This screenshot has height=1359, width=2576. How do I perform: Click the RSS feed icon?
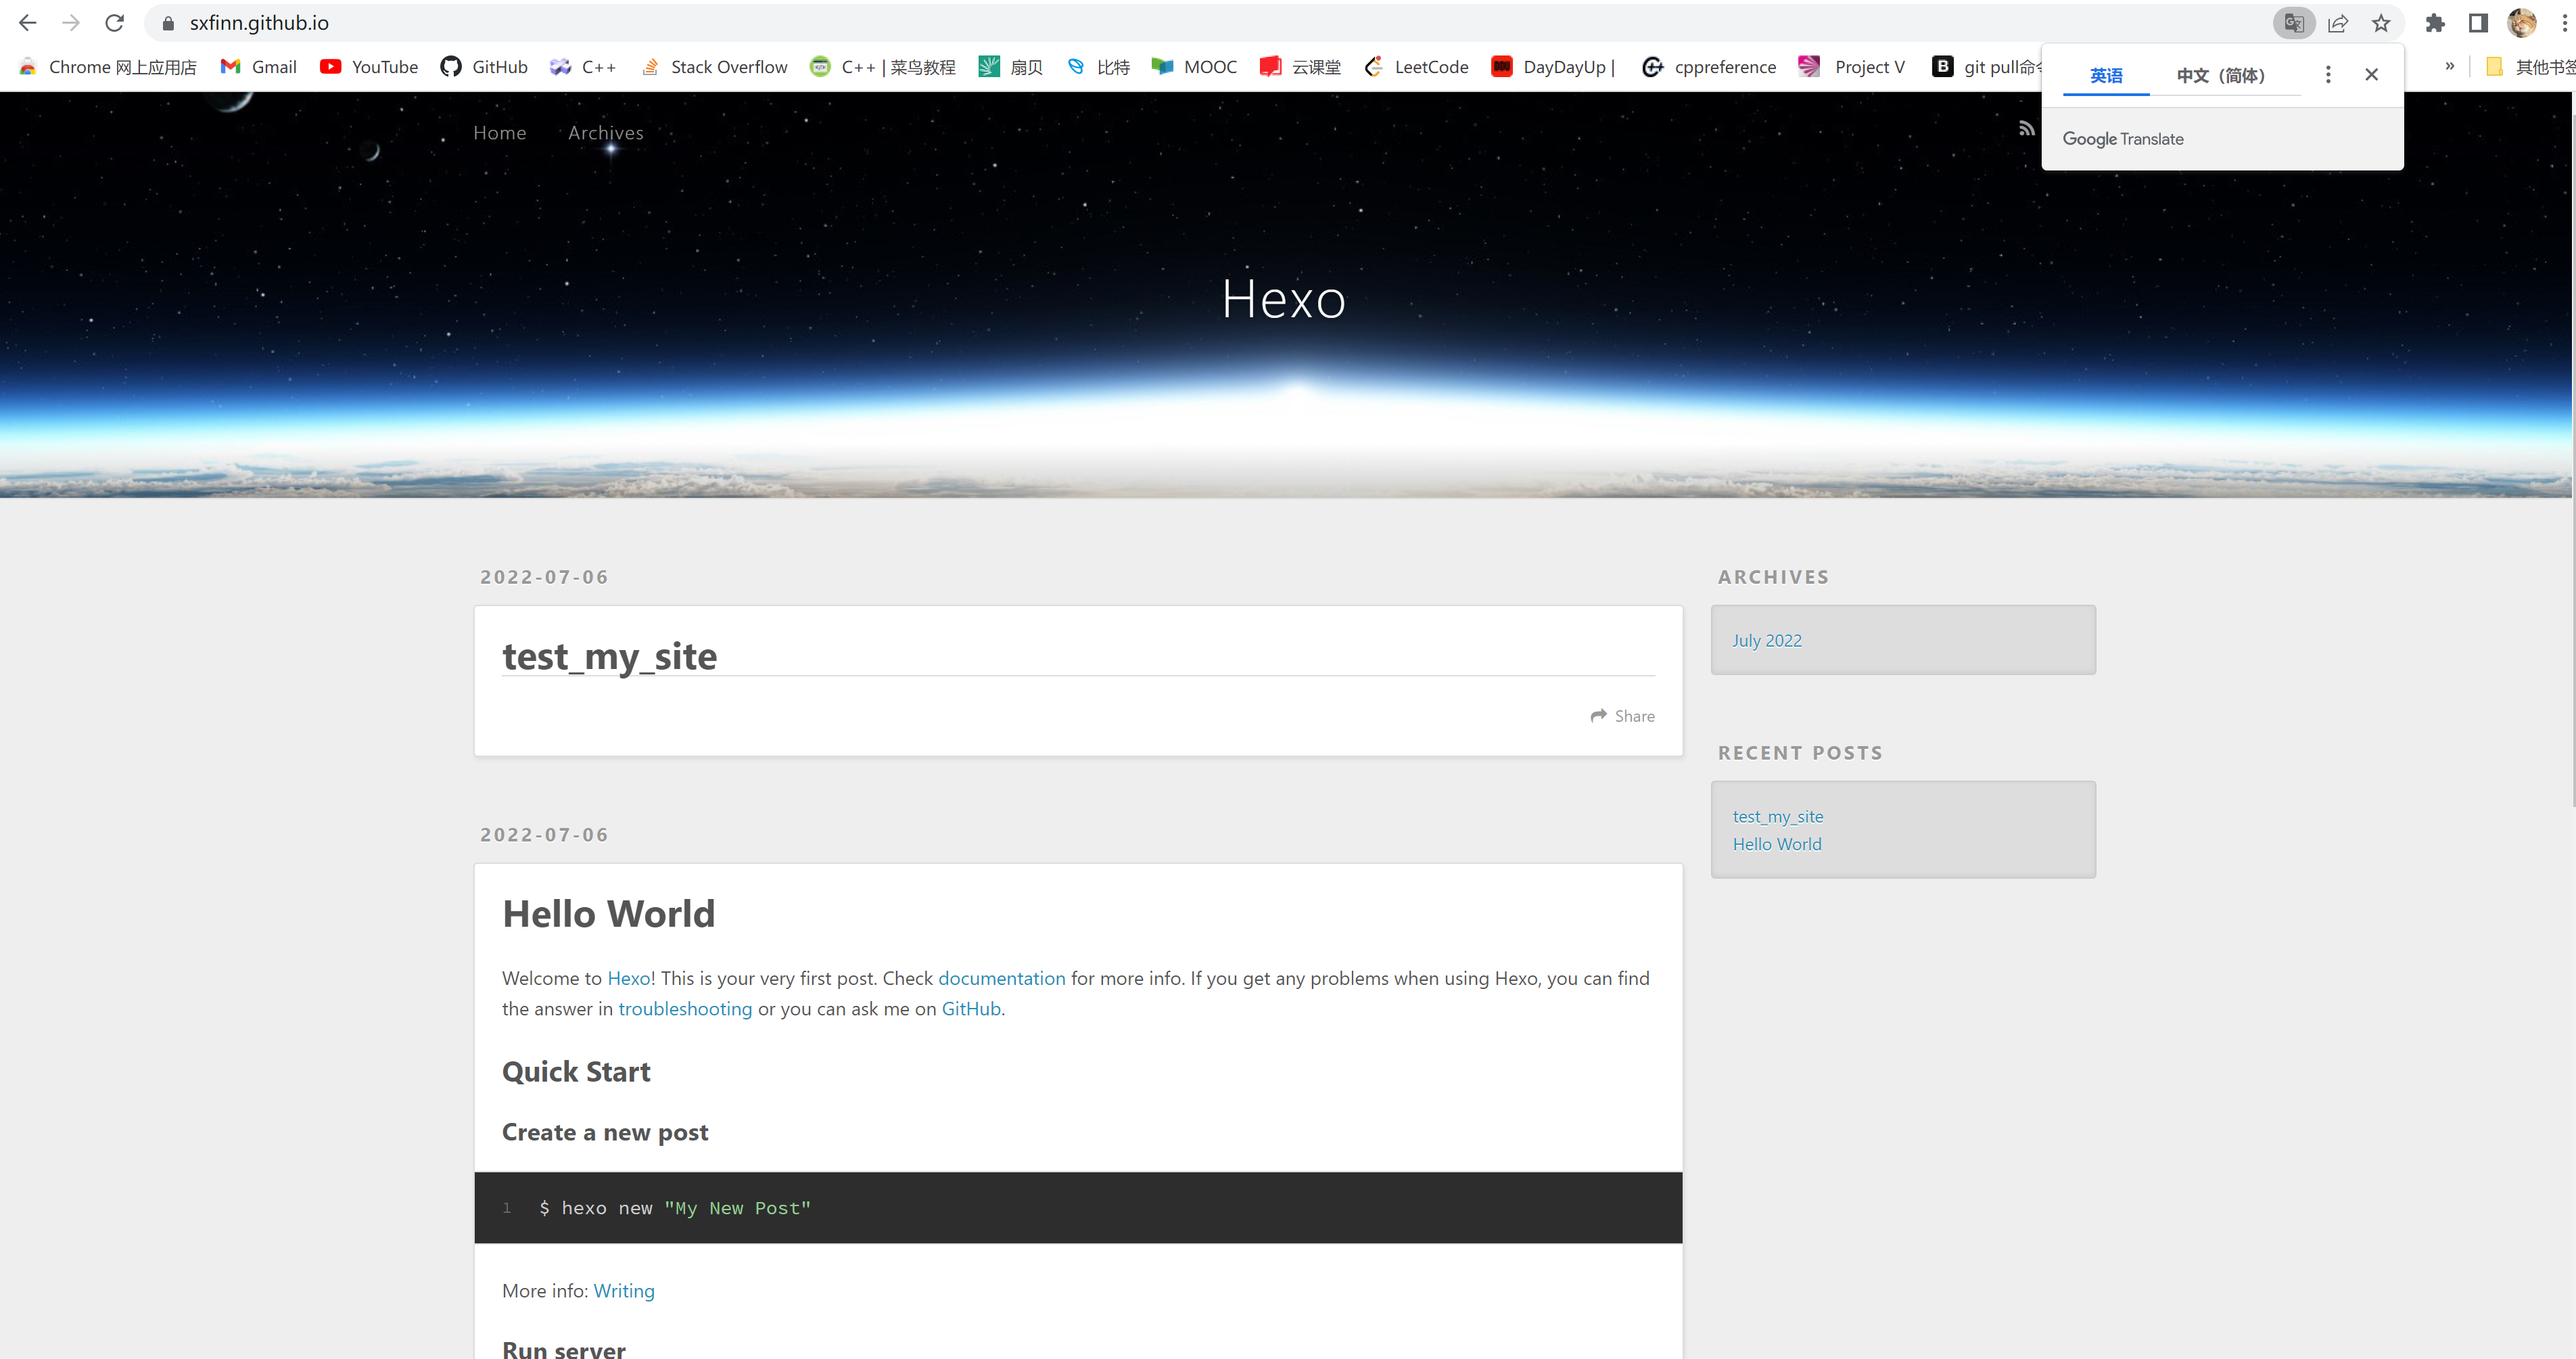[2026, 128]
